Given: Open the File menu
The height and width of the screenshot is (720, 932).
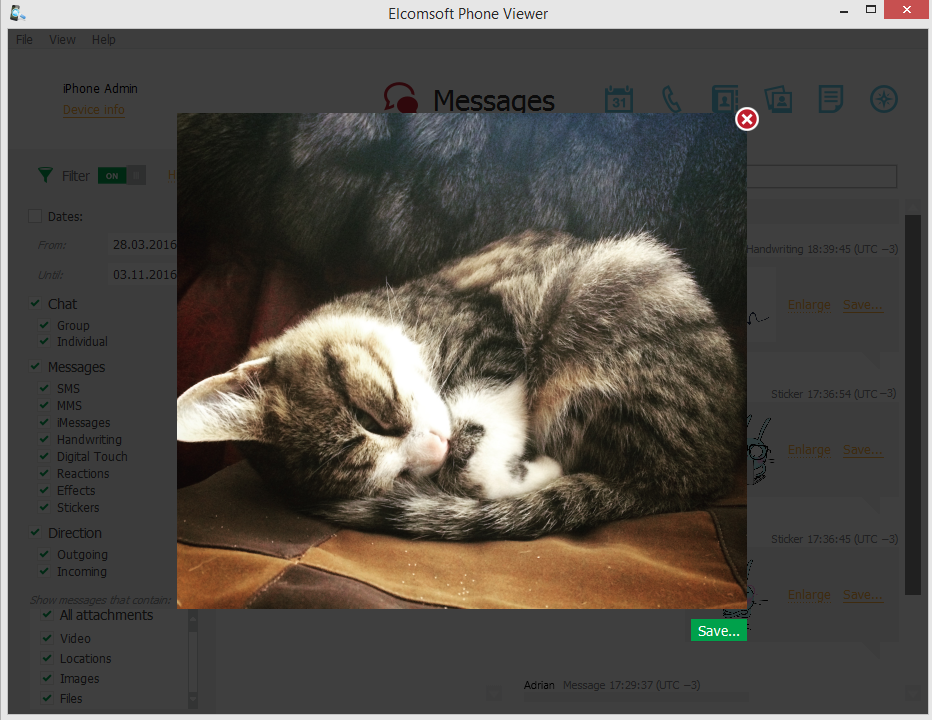Looking at the screenshot, I should tap(24, 40).
